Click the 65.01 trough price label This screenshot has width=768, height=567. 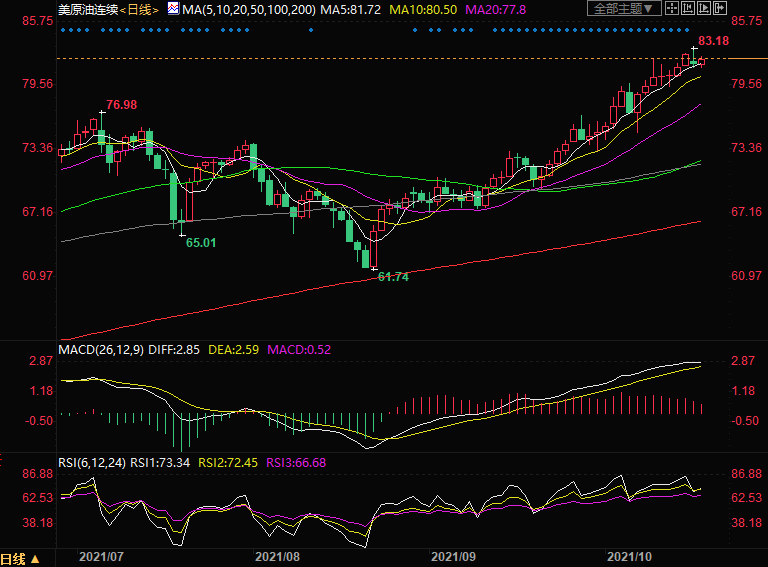tap(201, 242)
